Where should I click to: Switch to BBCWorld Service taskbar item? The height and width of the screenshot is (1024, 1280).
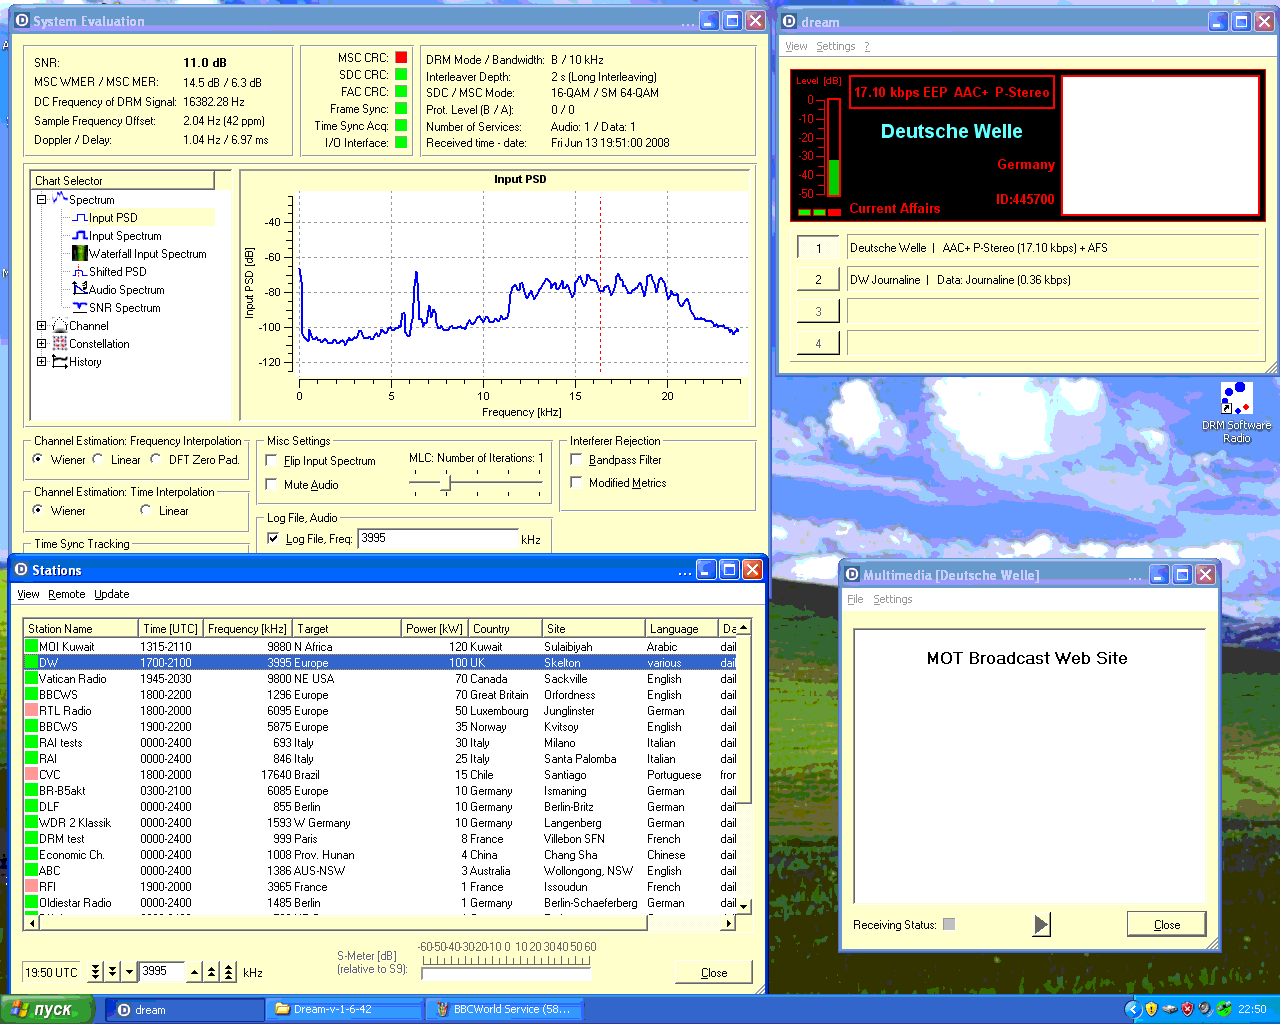click(504, 1009)
